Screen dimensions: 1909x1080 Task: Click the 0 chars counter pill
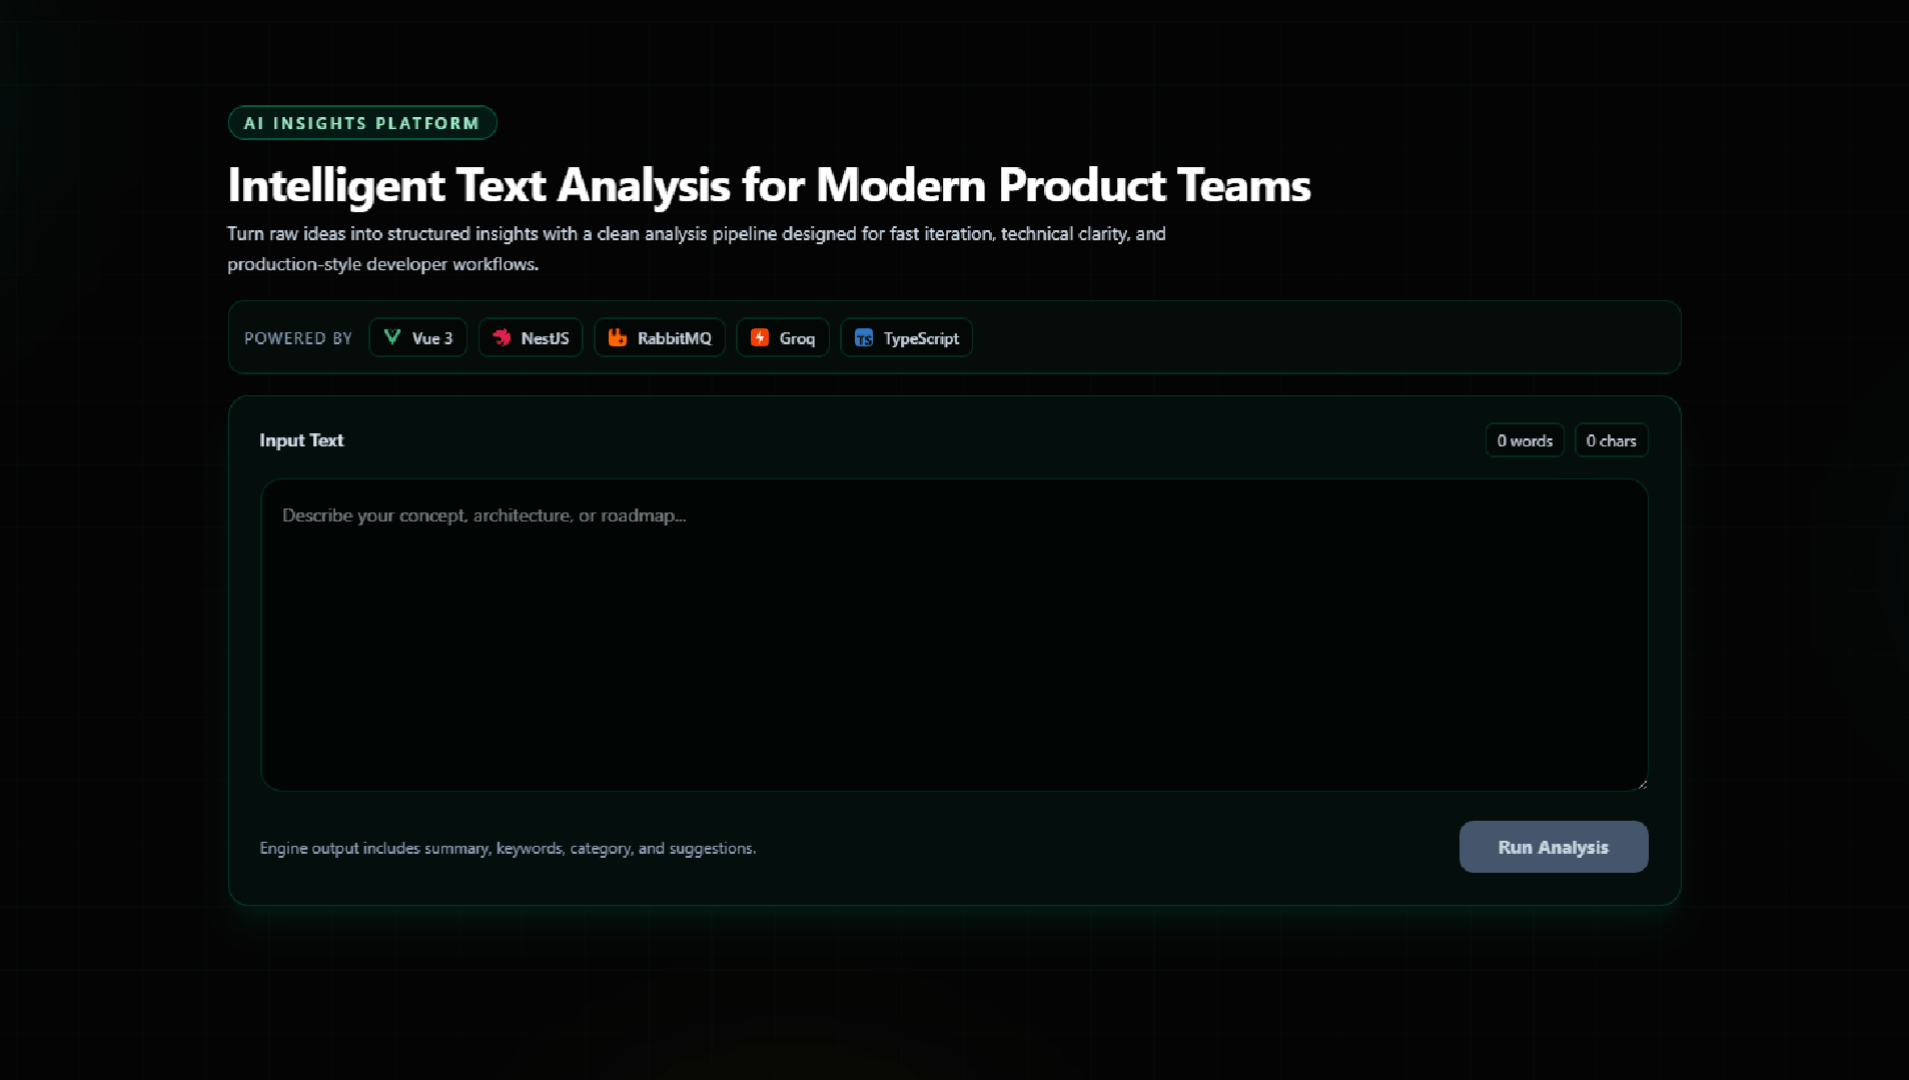[x=1611, y=440]
